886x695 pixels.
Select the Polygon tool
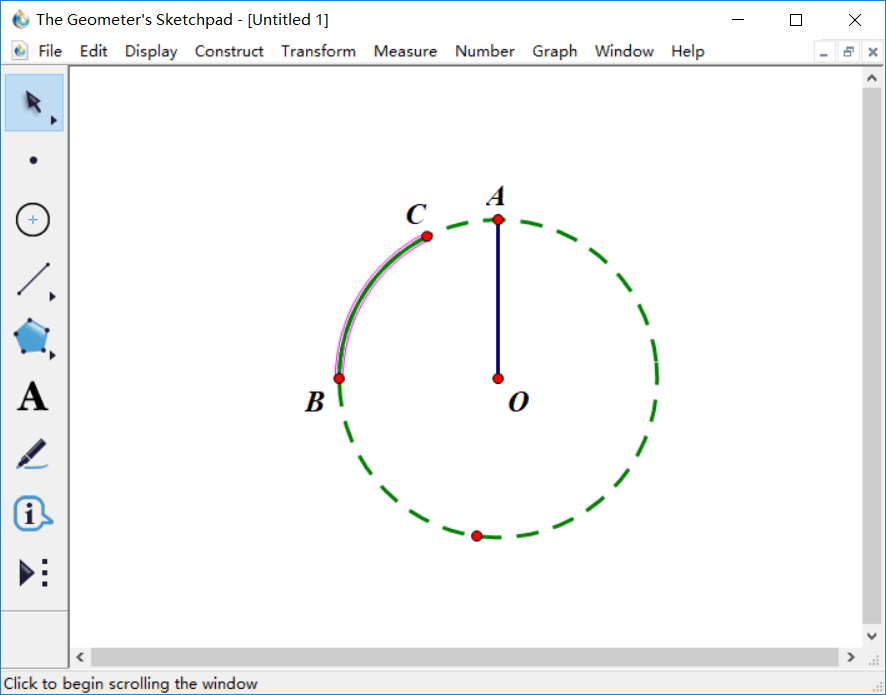[32, 338]
